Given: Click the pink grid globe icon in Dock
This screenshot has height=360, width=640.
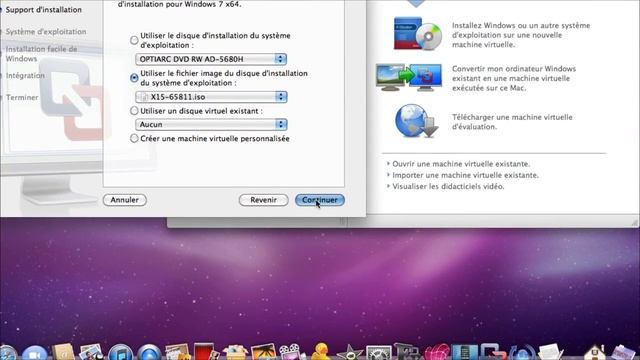Looking at the screenshot, I should pos(437,352).
